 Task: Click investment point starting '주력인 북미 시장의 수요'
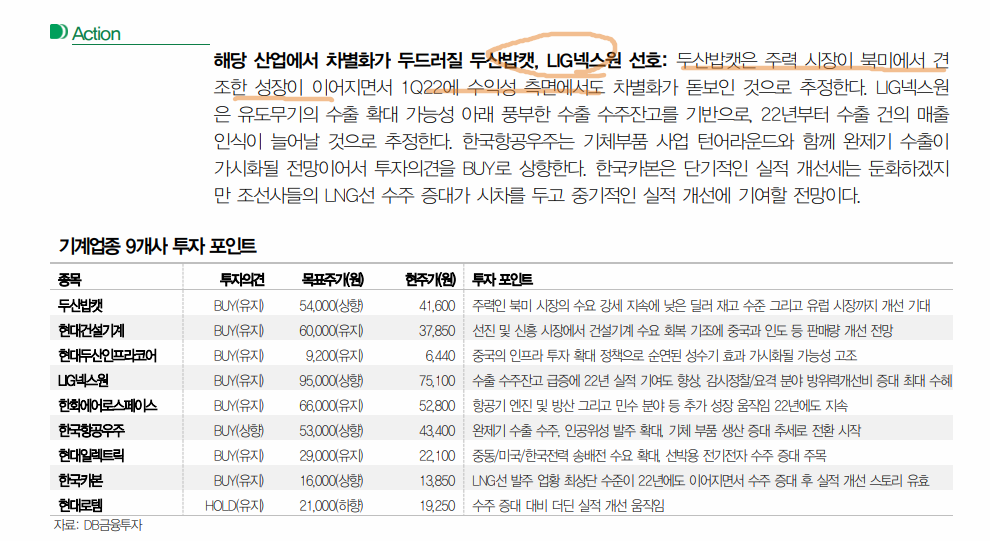(x=701, y=306)
